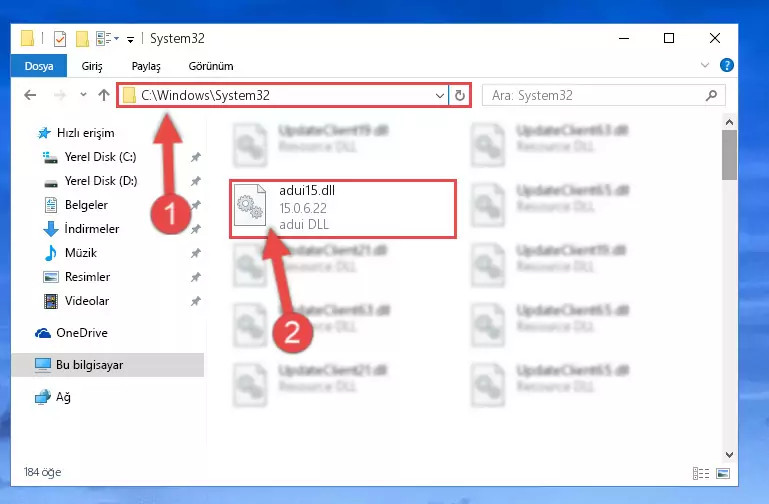Switch to the Görünüm tab

(211, 66)
